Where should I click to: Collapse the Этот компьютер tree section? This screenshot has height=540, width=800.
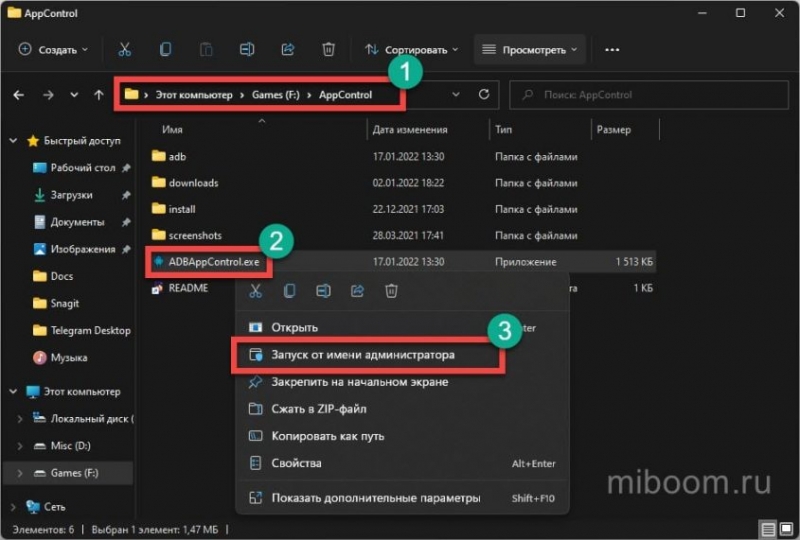13,391
